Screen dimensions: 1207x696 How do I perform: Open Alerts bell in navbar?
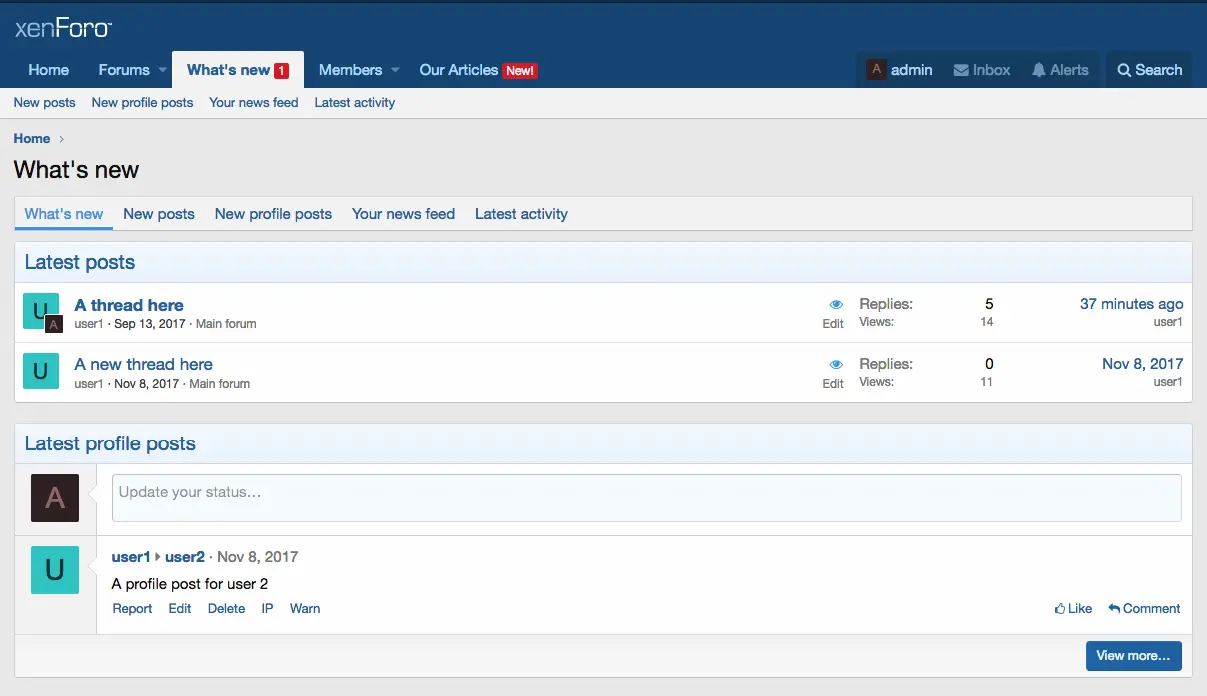(x=1039, y=70)
